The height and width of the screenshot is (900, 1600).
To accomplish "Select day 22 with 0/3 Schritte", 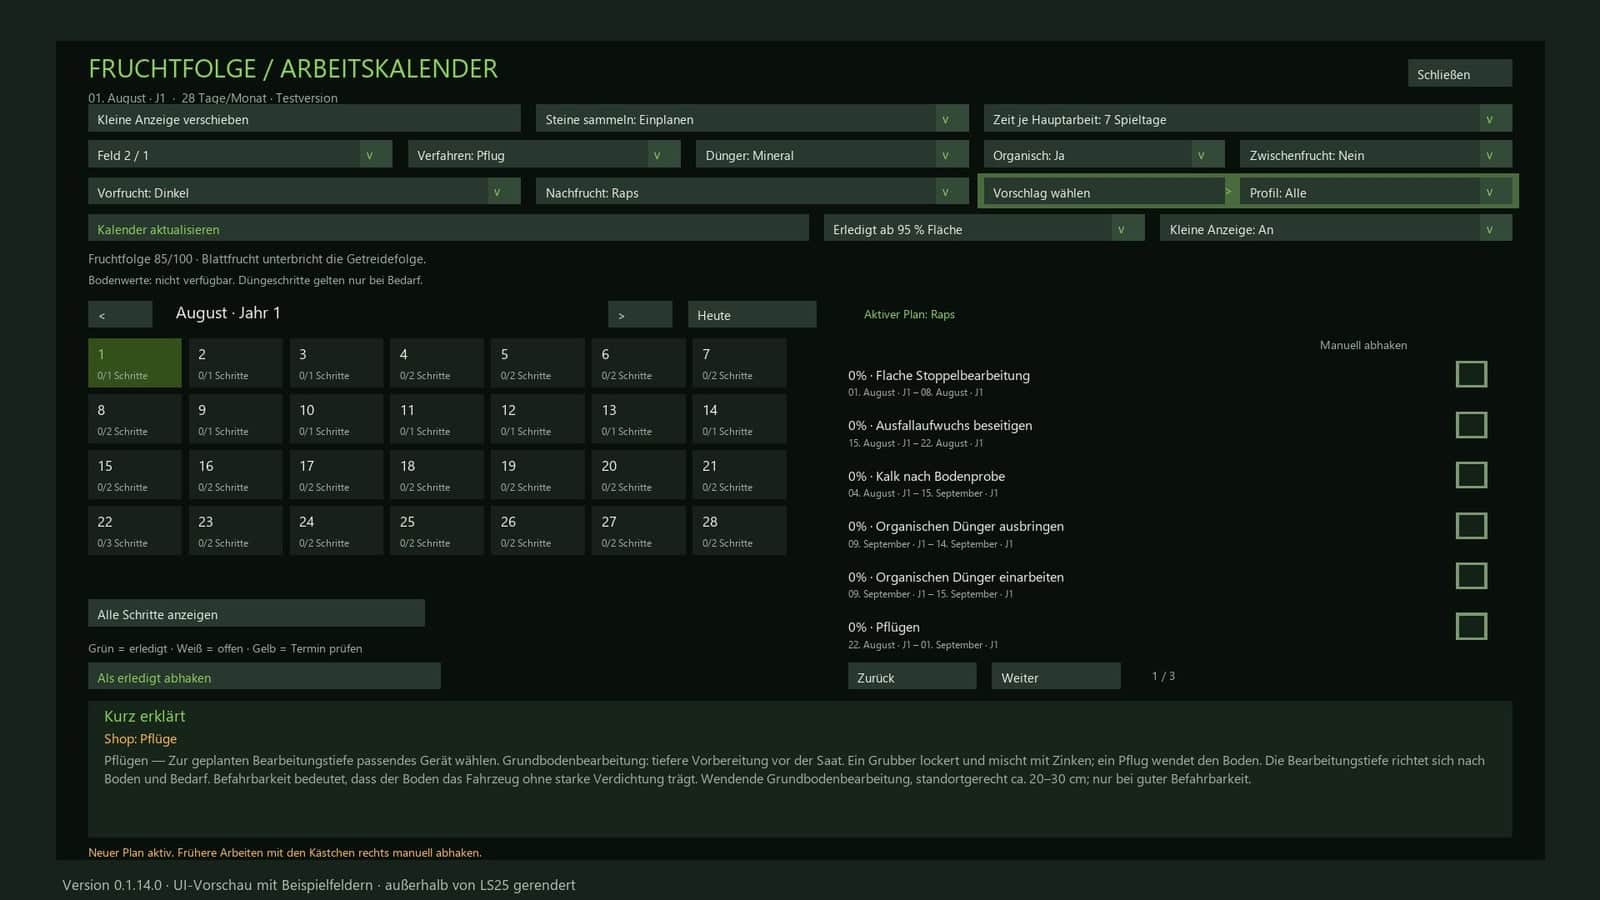I will pyautogui.click(x=135, y=531).
